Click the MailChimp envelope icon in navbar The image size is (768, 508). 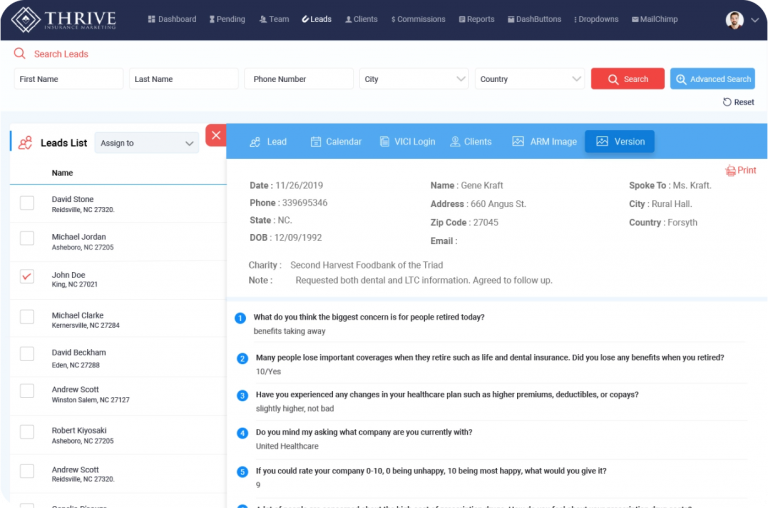click(635, 19)
